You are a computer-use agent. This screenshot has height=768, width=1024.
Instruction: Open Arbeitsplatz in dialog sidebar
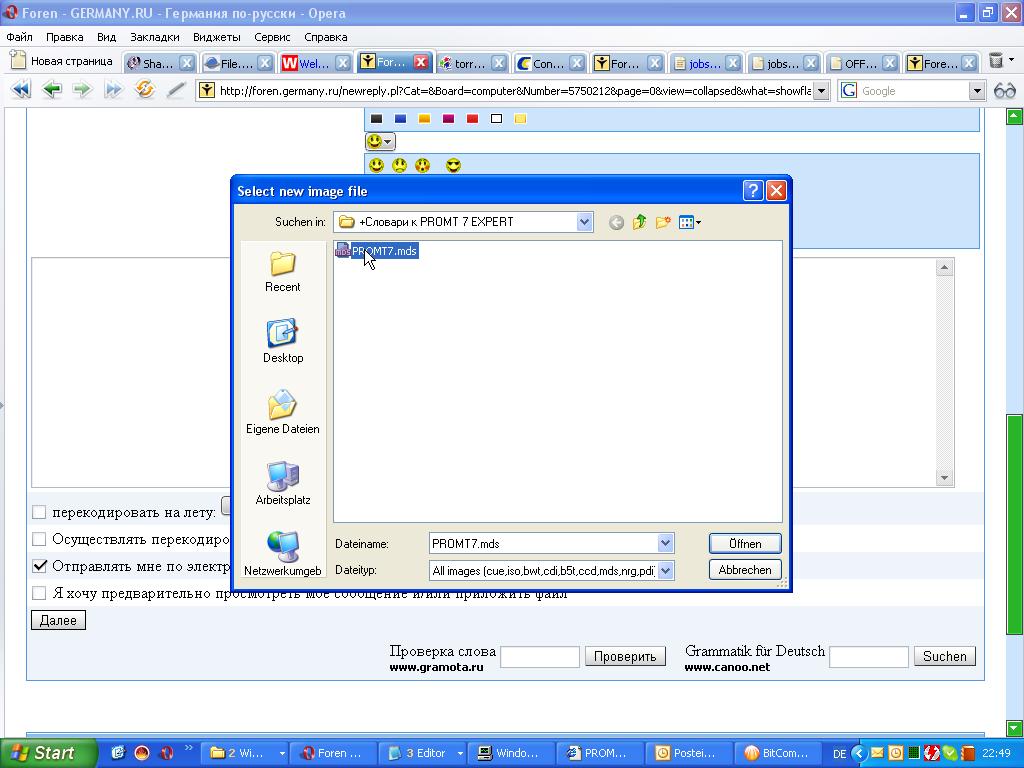(x=283, y=483)
